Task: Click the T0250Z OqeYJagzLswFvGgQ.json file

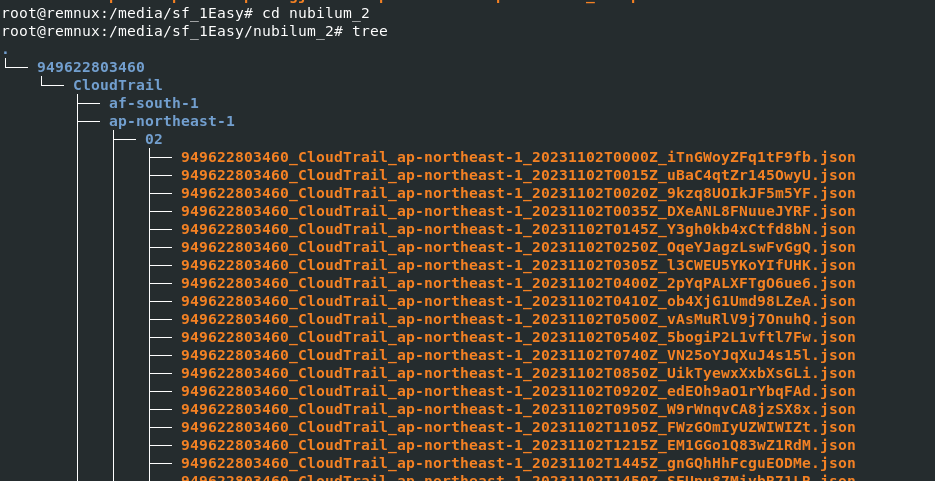Action: [518, 247]
